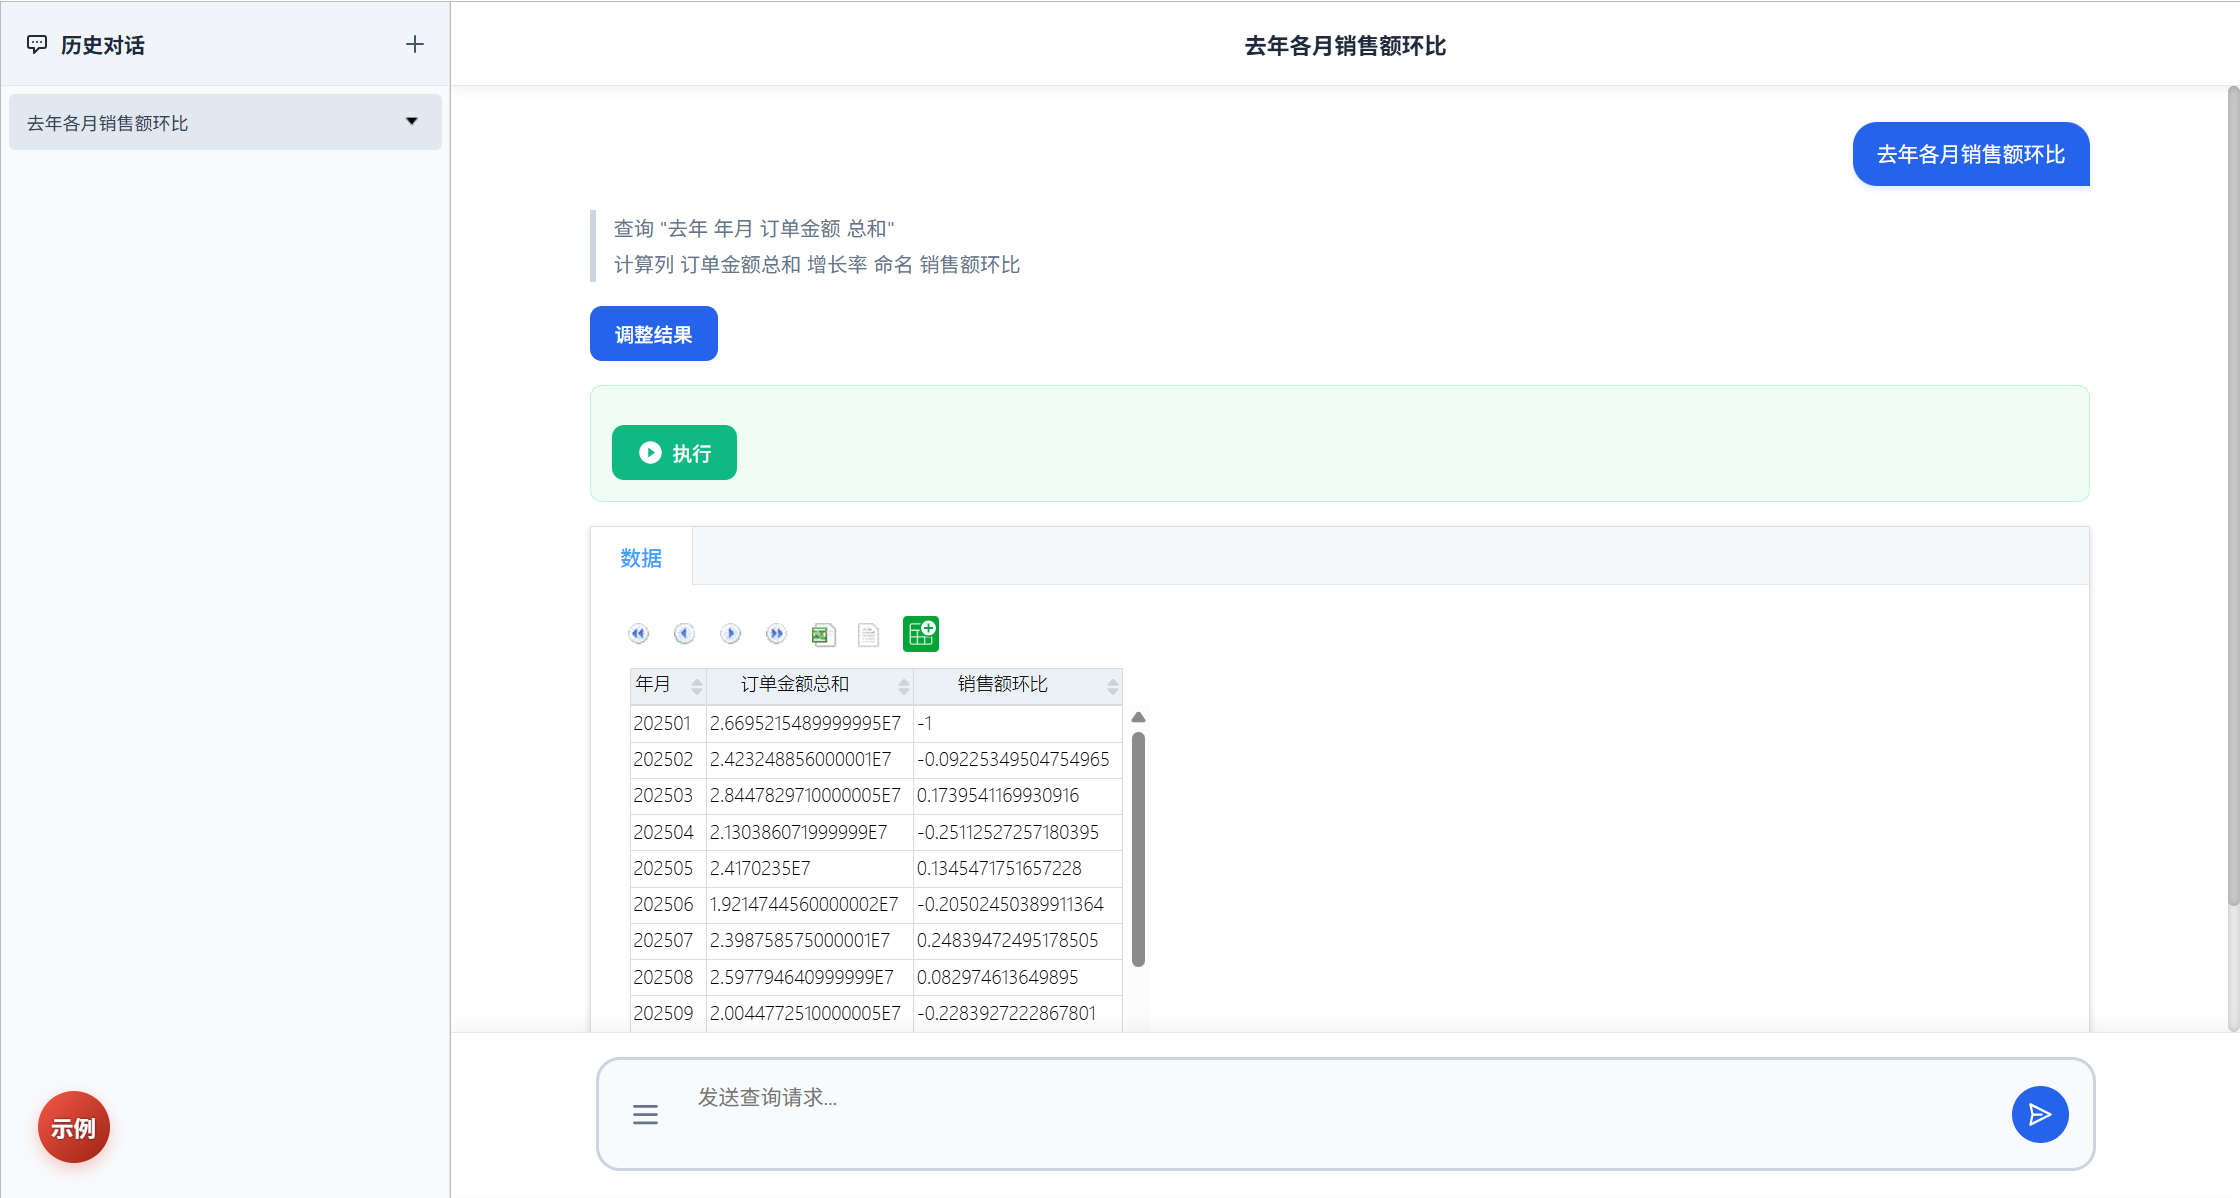Send the query with the arrow button
The width and height of the screenshot is (2240, 1198).
click(x=2040, y=1114)
